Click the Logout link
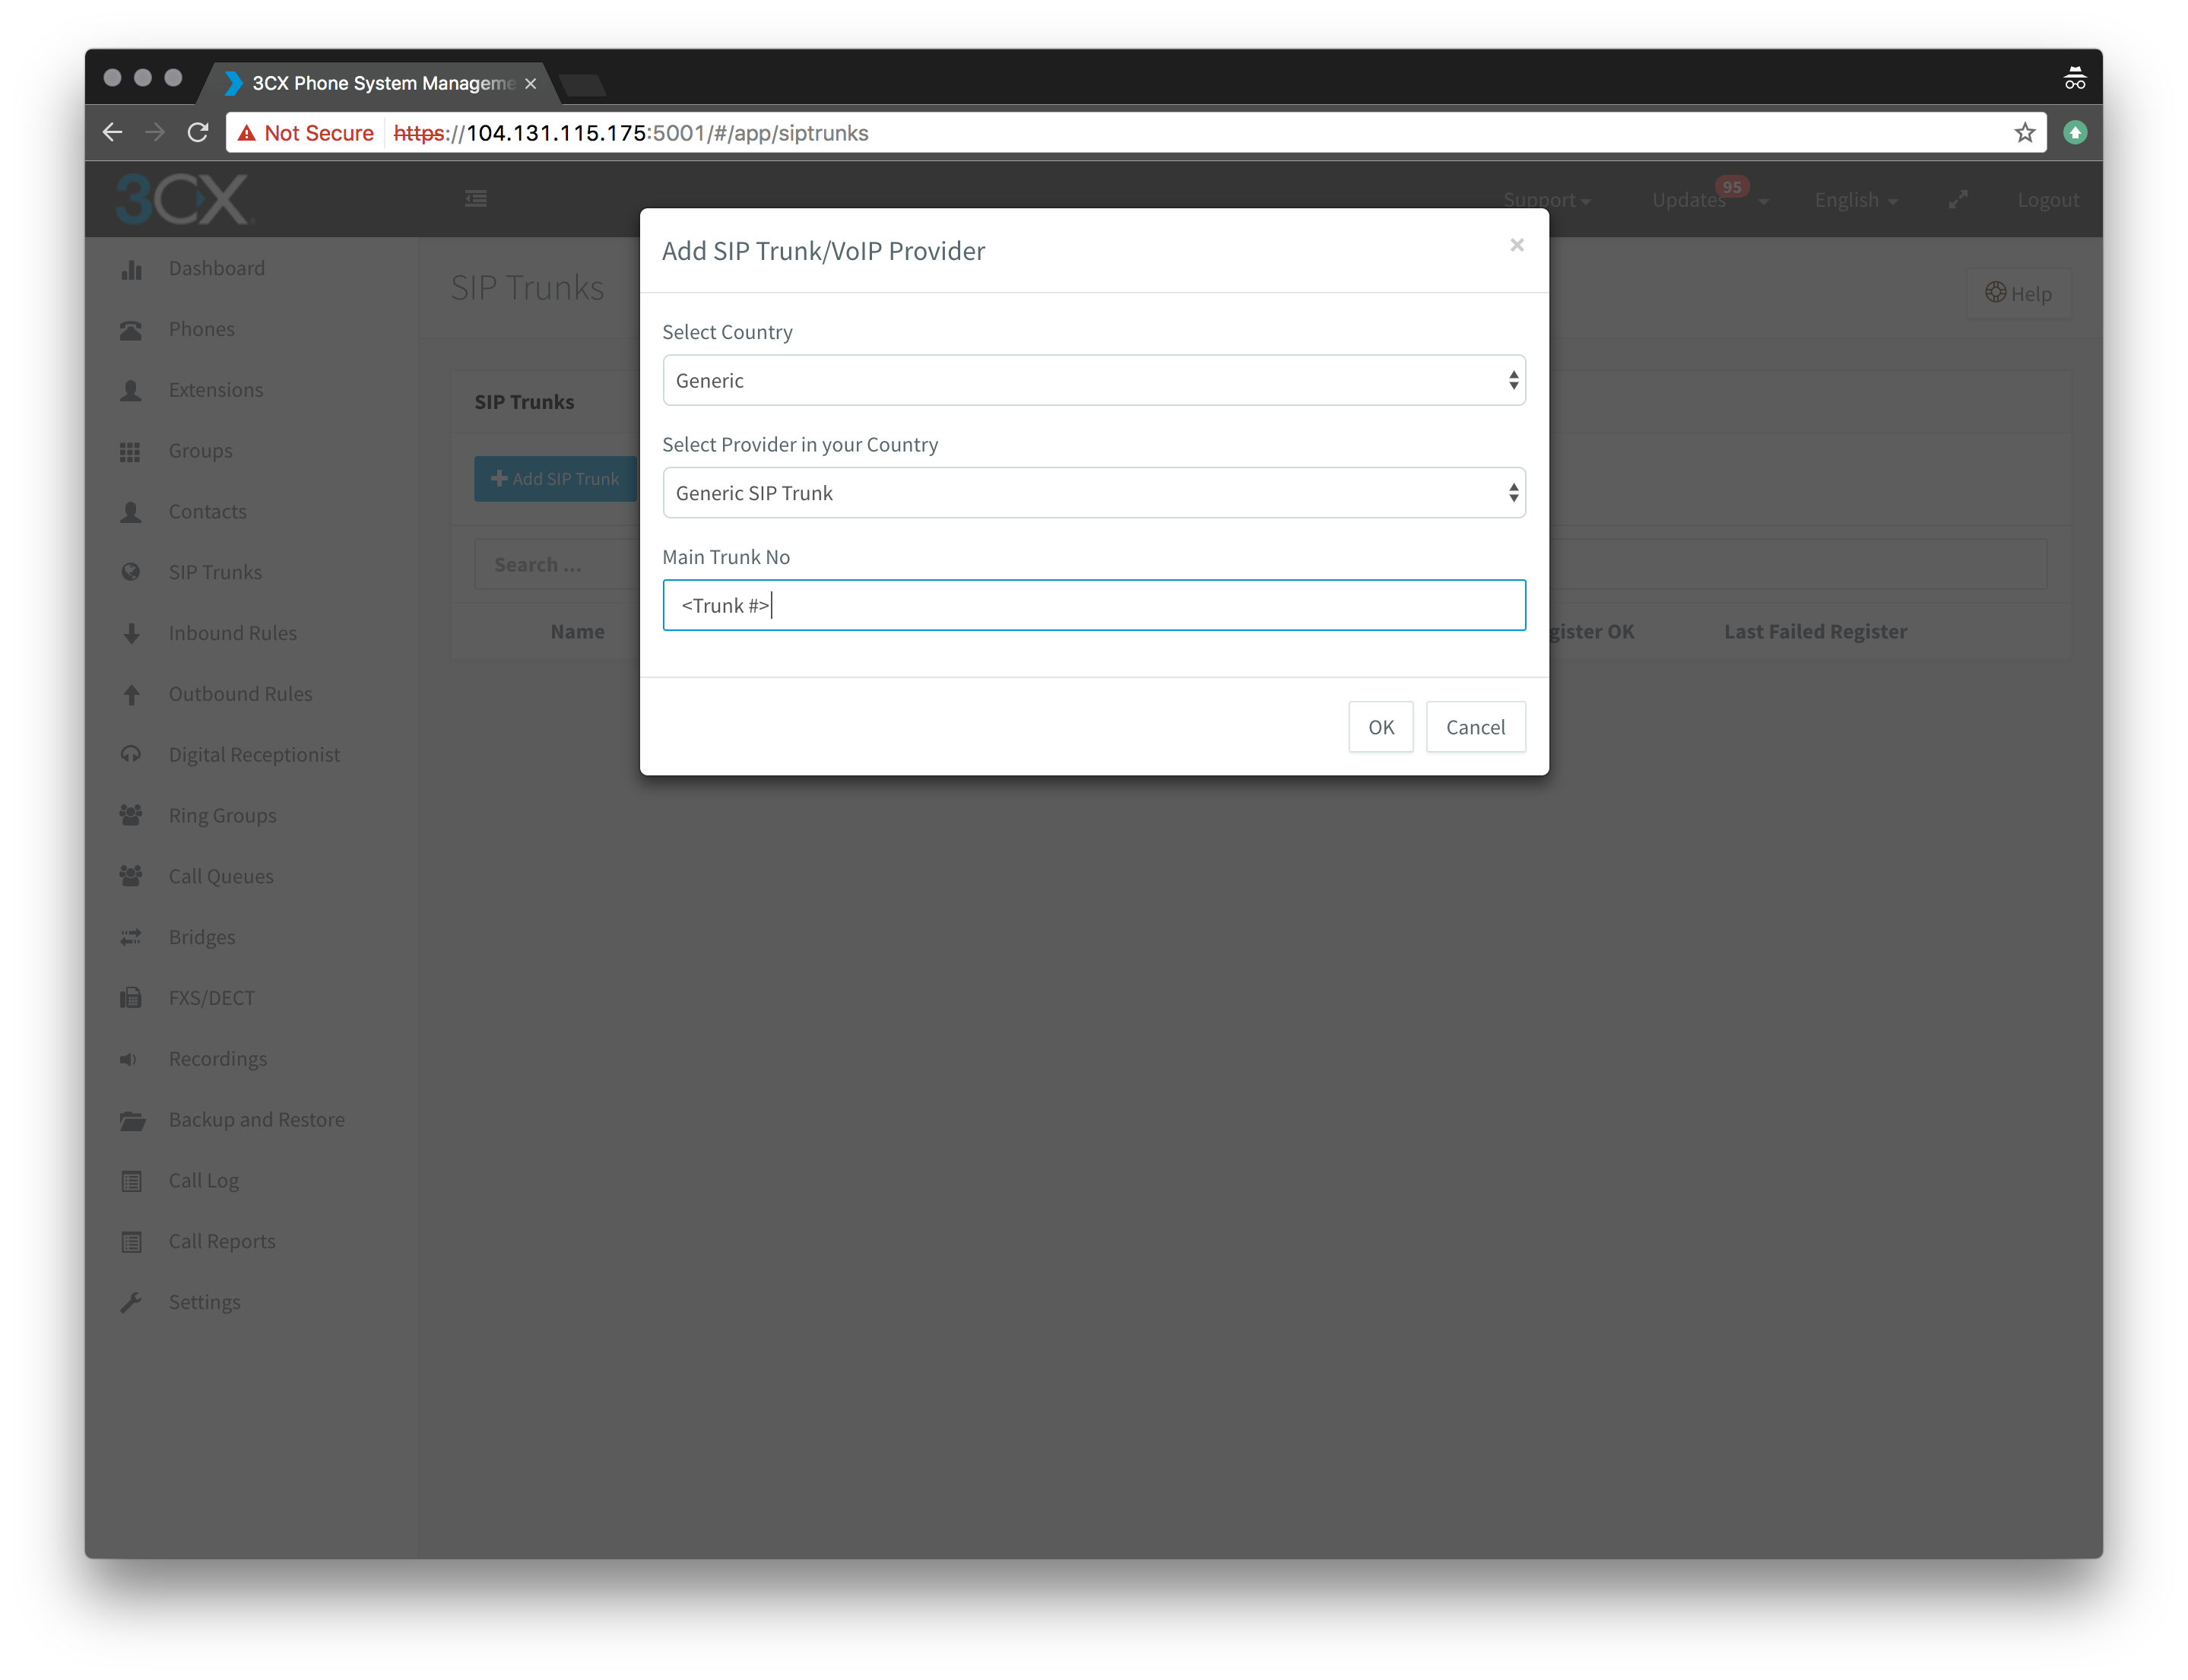The width and height of the screenshot is (2188, 1680). 2048,200
